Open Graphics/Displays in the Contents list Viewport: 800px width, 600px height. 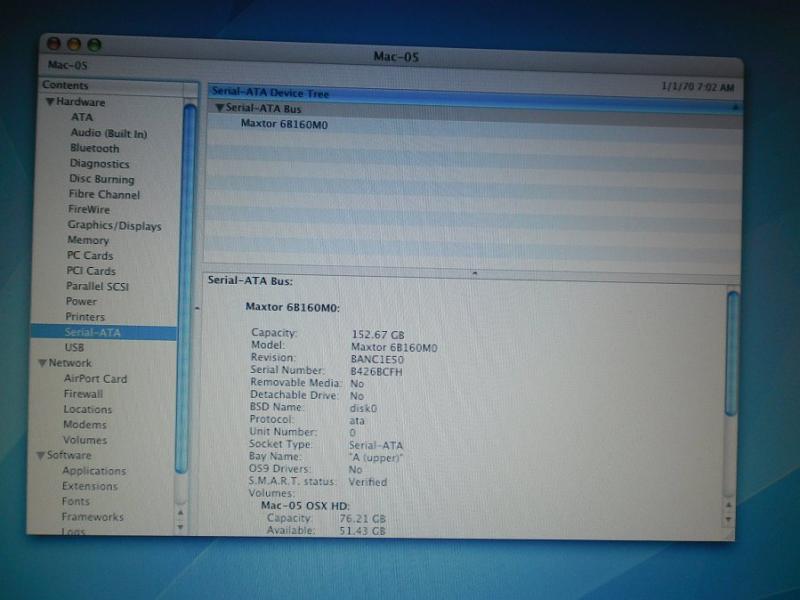tap(114, 225)
